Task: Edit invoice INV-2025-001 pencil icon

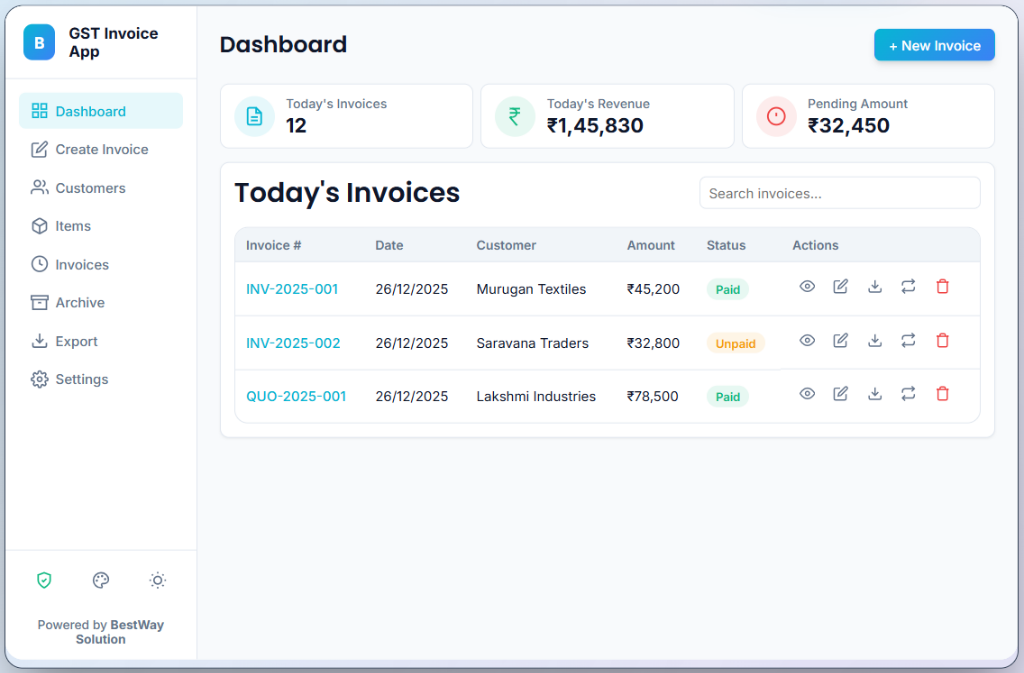Action: (x=840, y=287)
